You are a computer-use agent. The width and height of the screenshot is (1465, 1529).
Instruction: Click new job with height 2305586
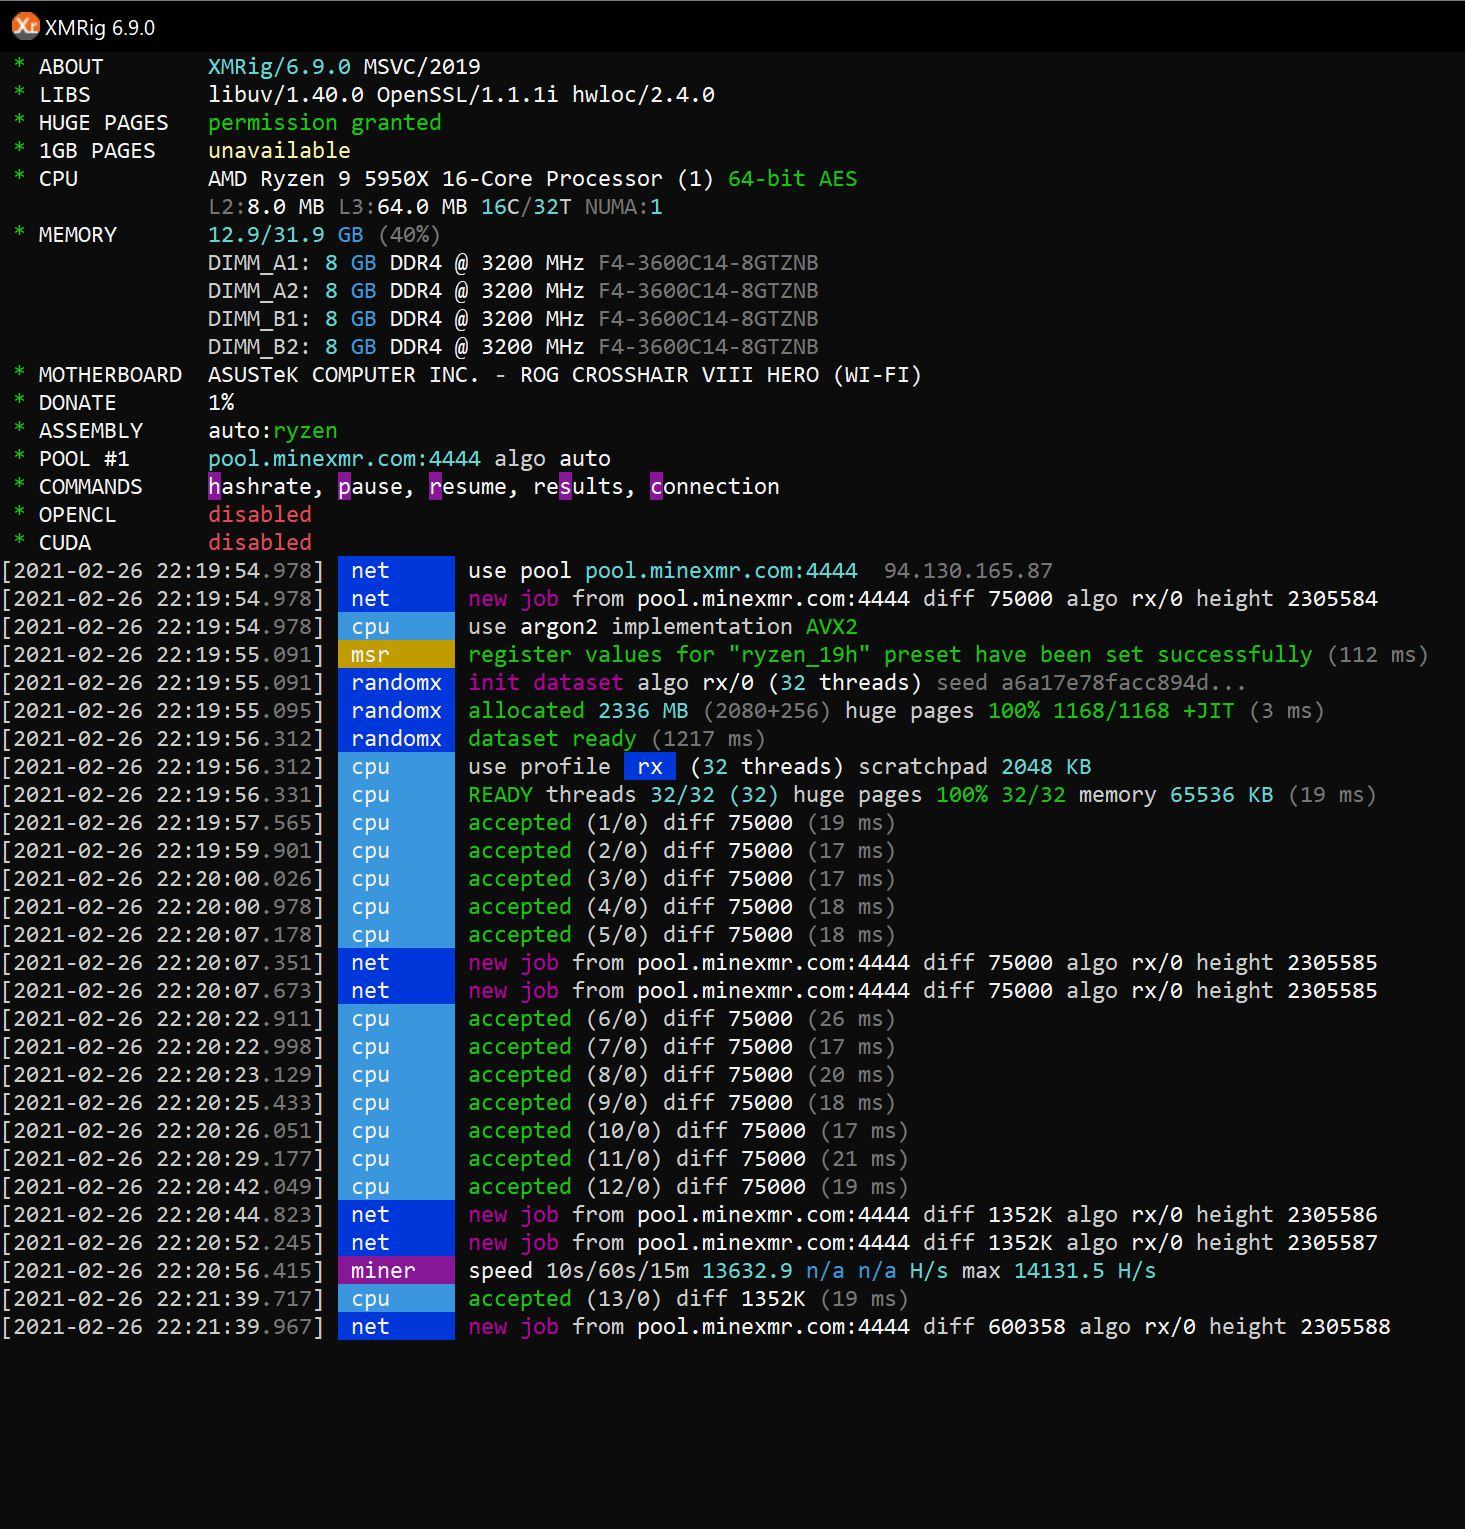point(922,1214)
